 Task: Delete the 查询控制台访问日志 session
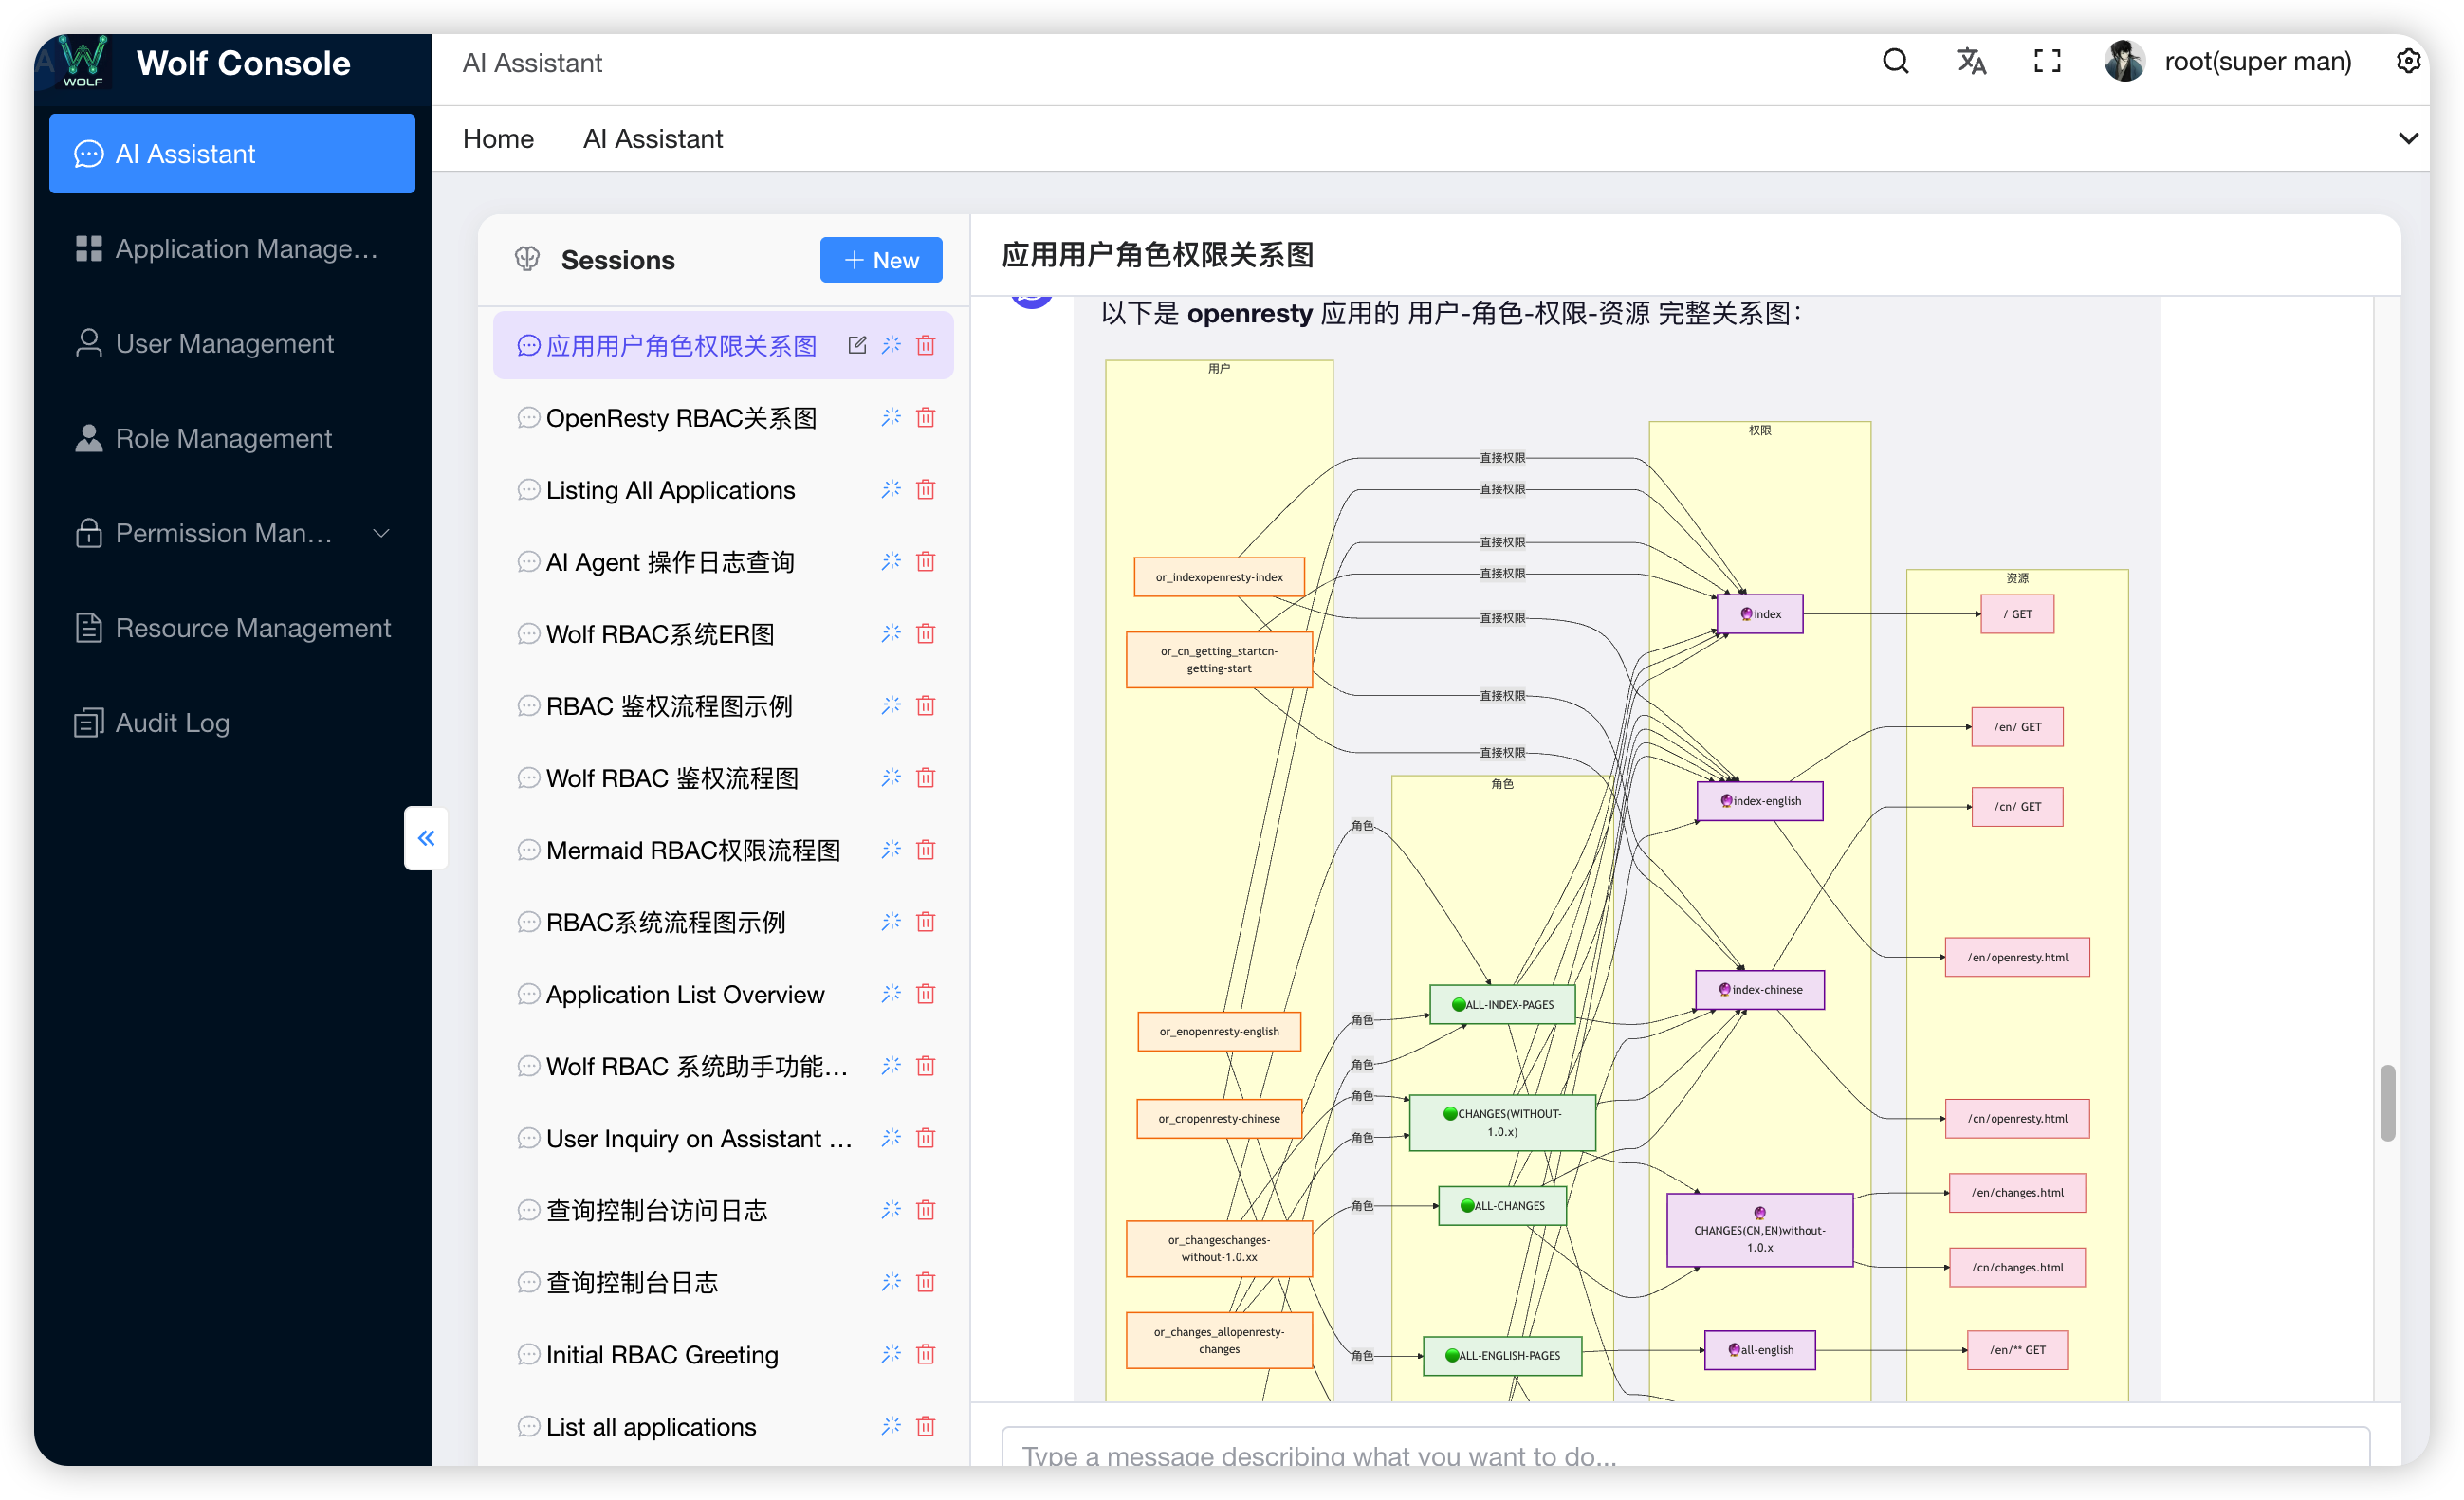926,1210
